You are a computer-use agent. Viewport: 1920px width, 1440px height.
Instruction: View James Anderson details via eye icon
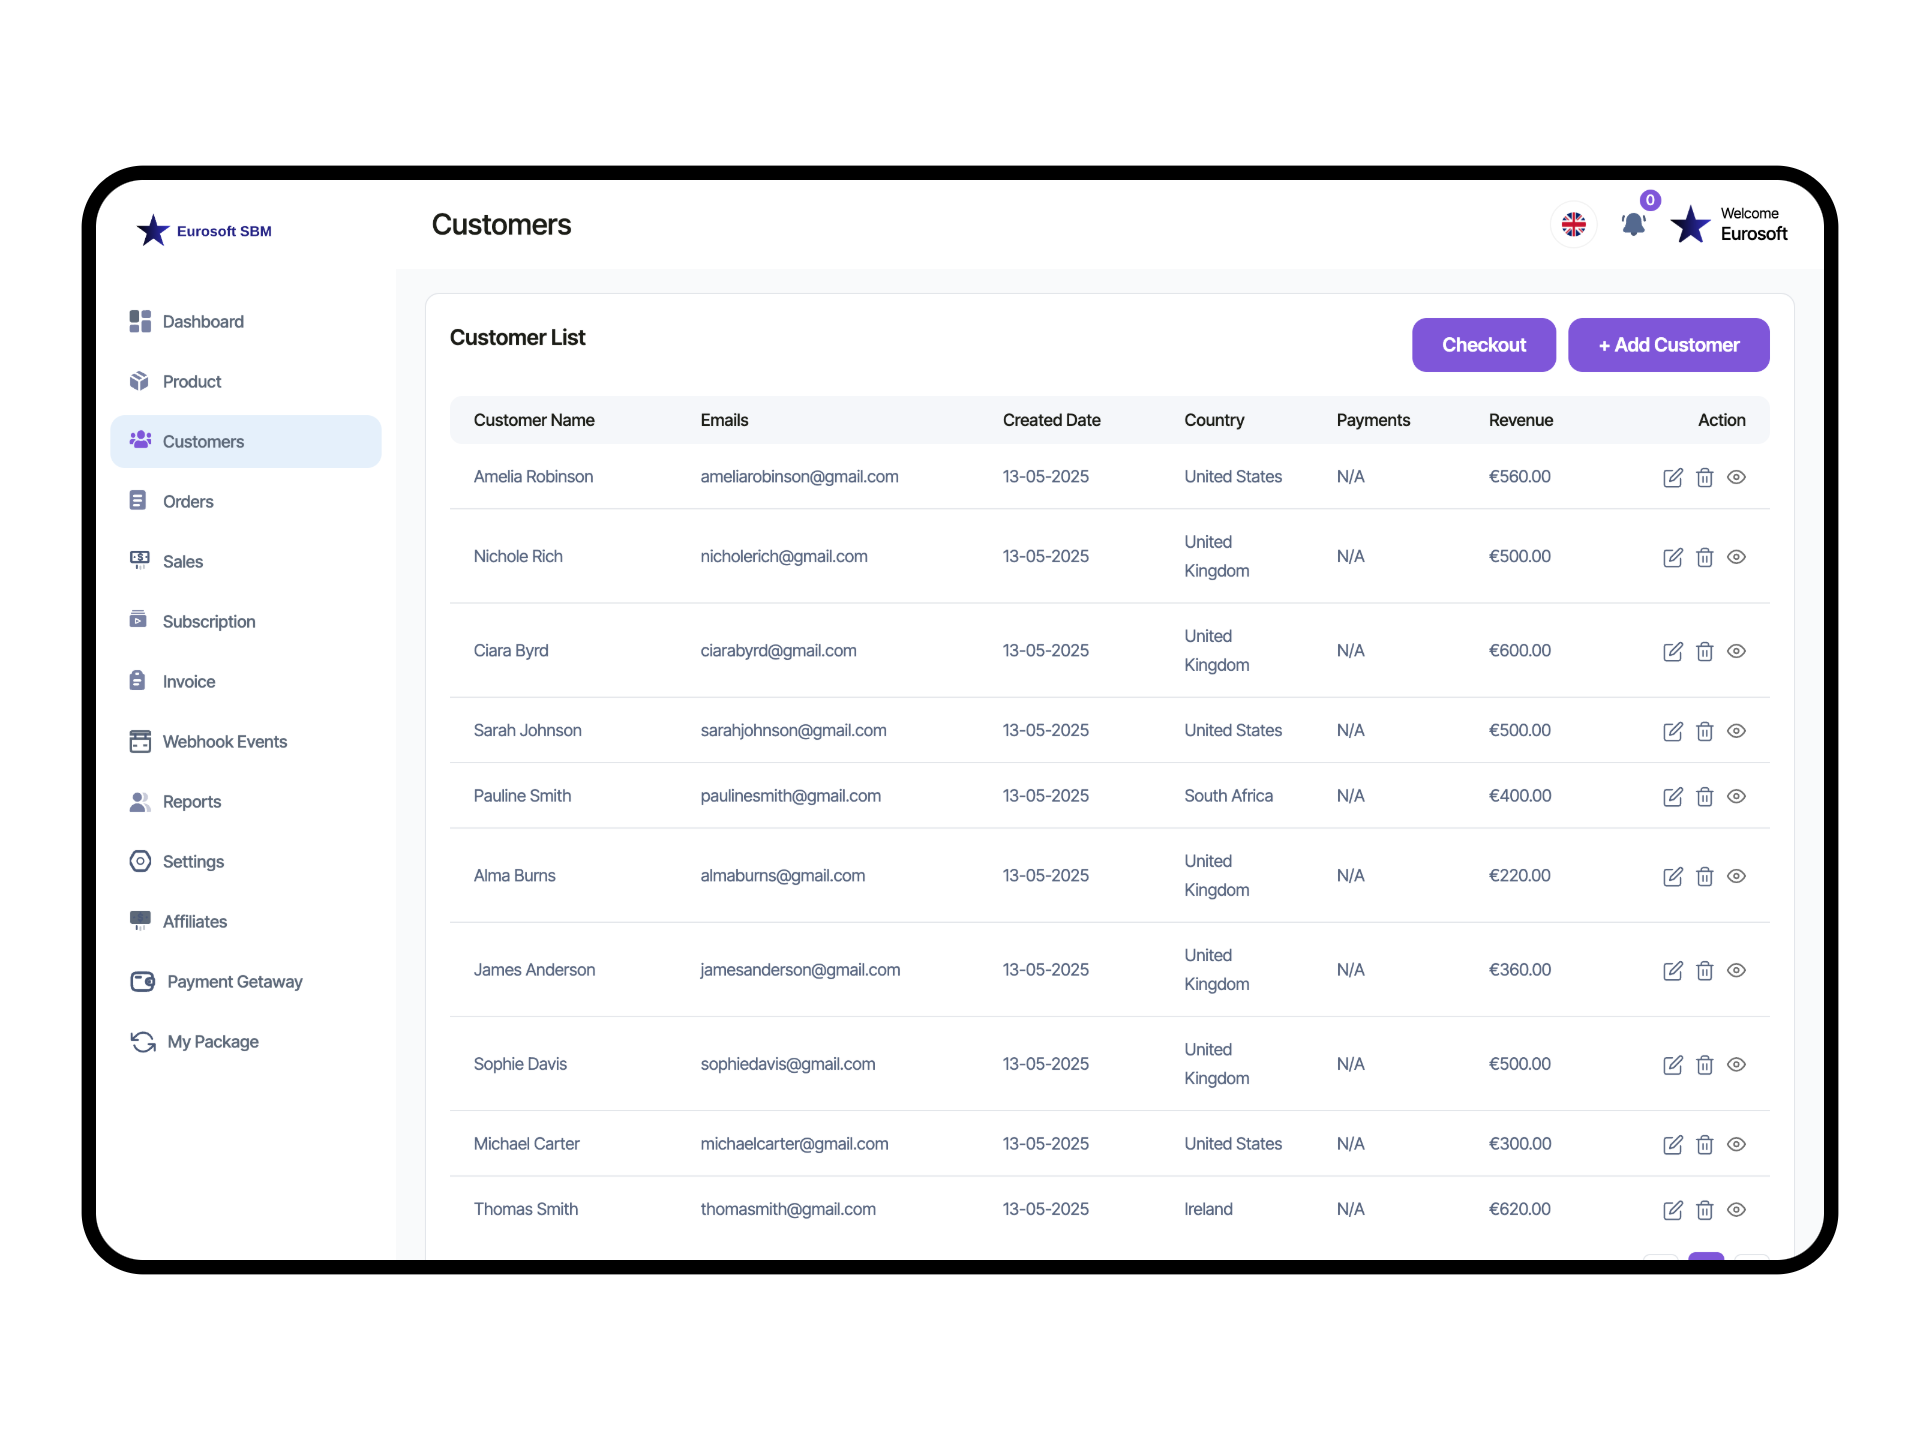click(x=1736, y=970)
